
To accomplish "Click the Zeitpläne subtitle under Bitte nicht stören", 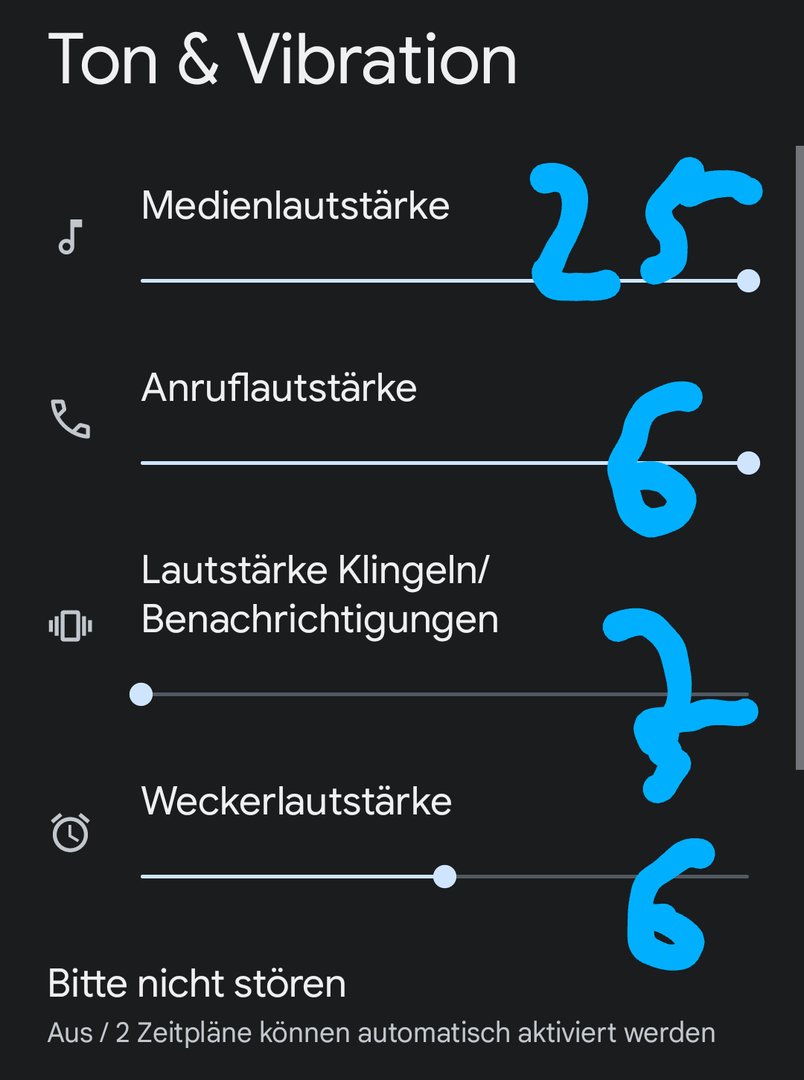I will pyautogui.click(x=381, y=1032).
